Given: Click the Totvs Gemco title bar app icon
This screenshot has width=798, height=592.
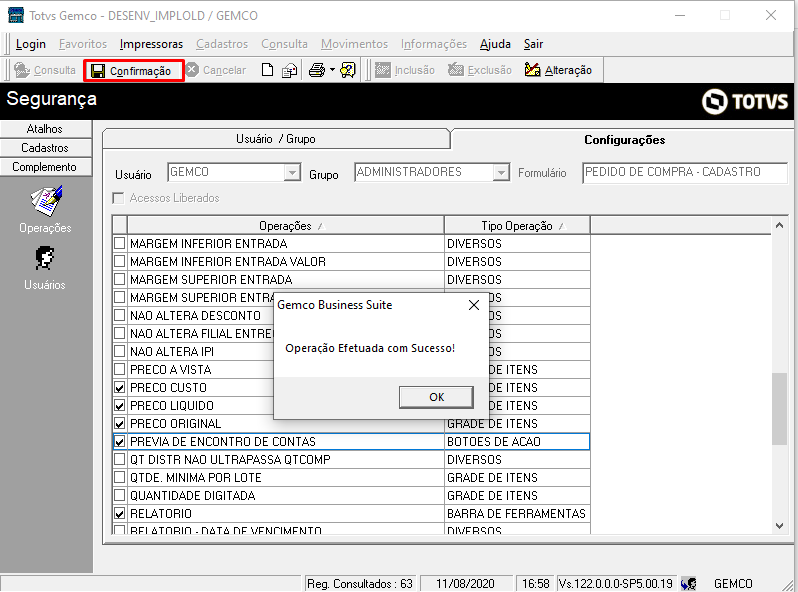Looking at the screenshot, I should tap(16, 15).
